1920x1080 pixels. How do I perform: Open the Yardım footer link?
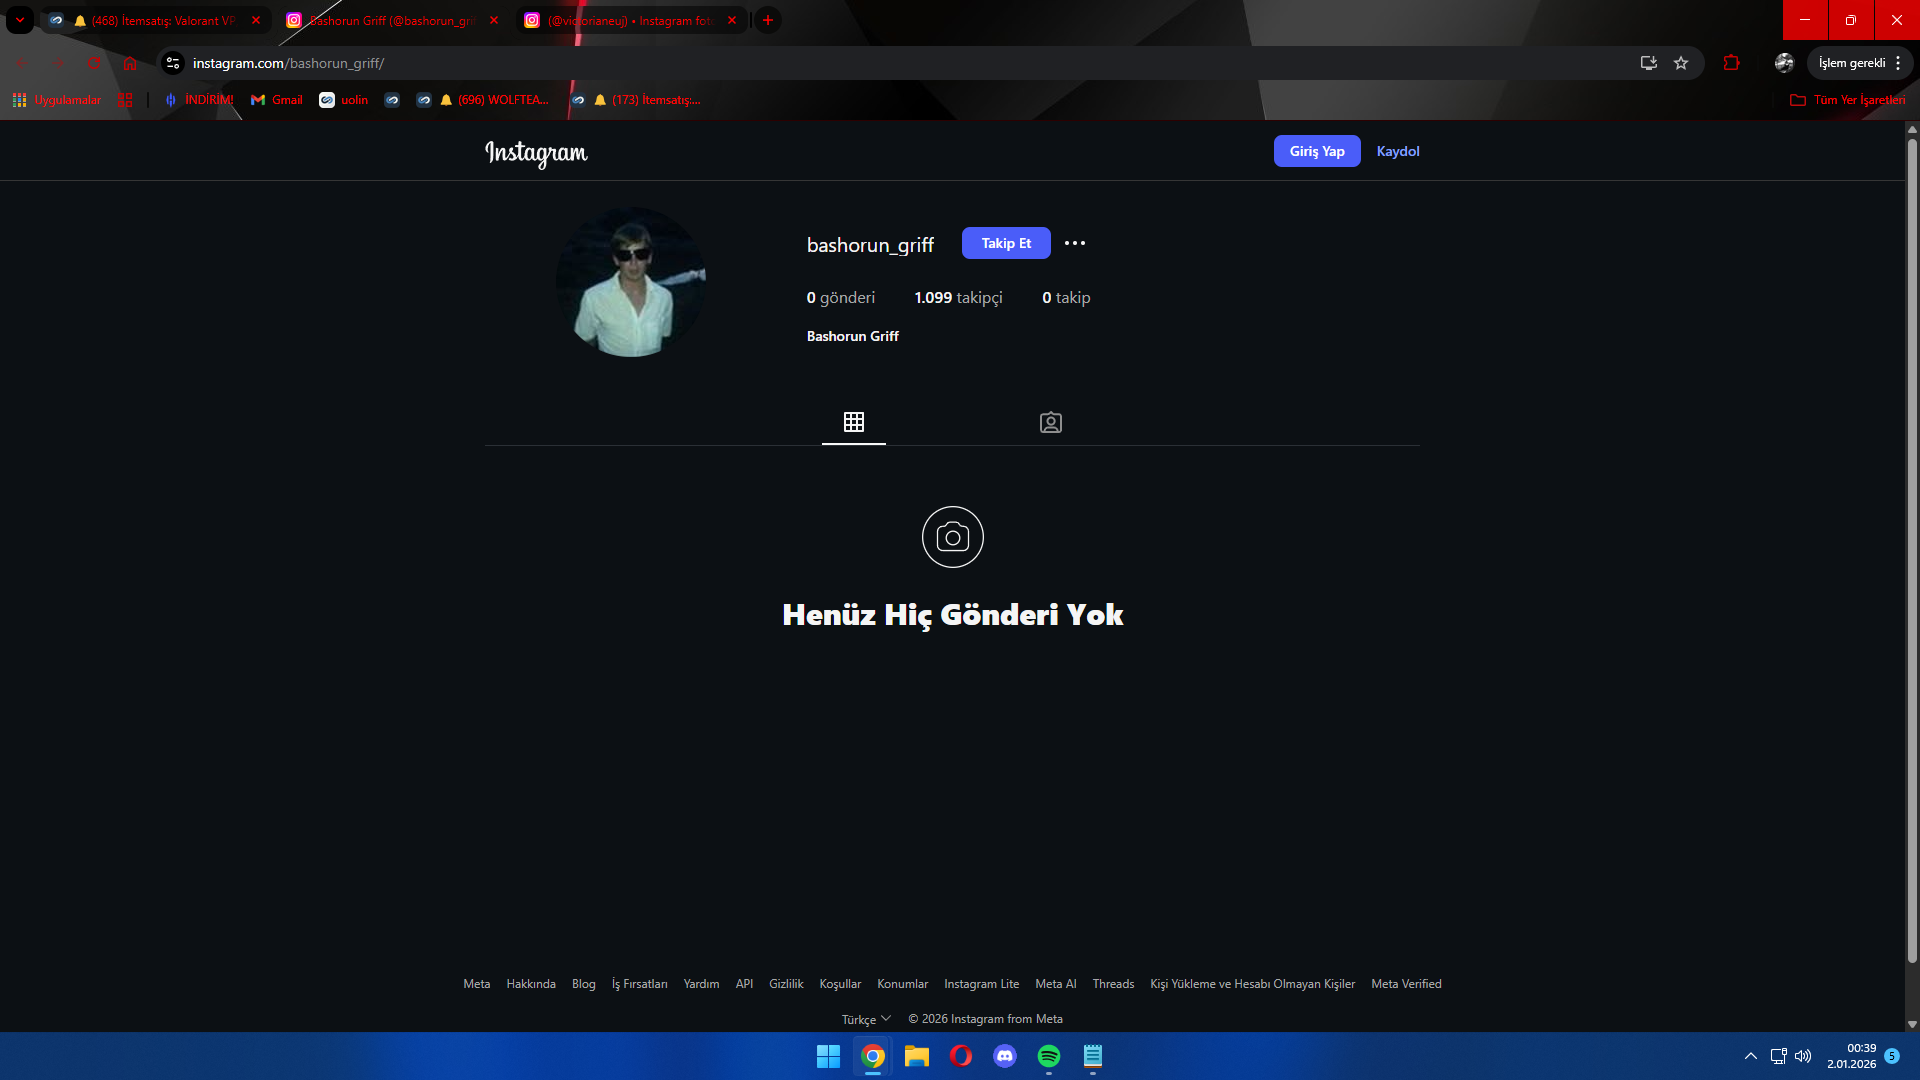click(701, 984)
